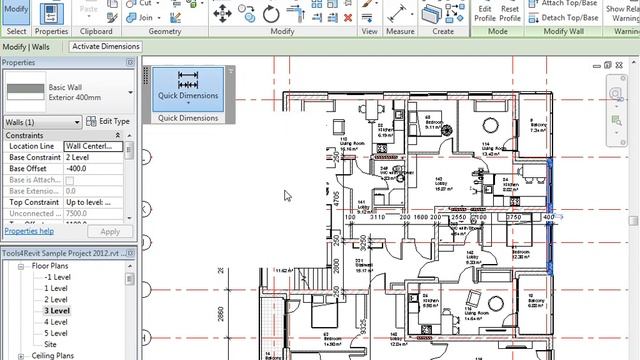Open the Walls (1) filter dropdown

point(42,122)
